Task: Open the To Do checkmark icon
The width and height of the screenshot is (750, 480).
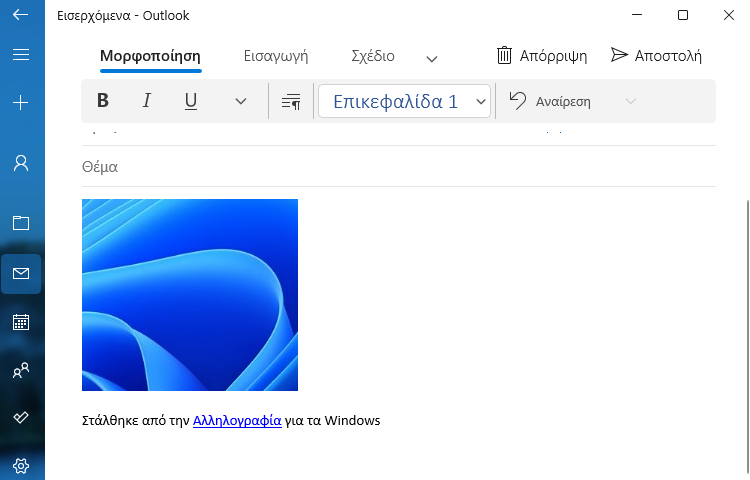Action: pos(21,417)
